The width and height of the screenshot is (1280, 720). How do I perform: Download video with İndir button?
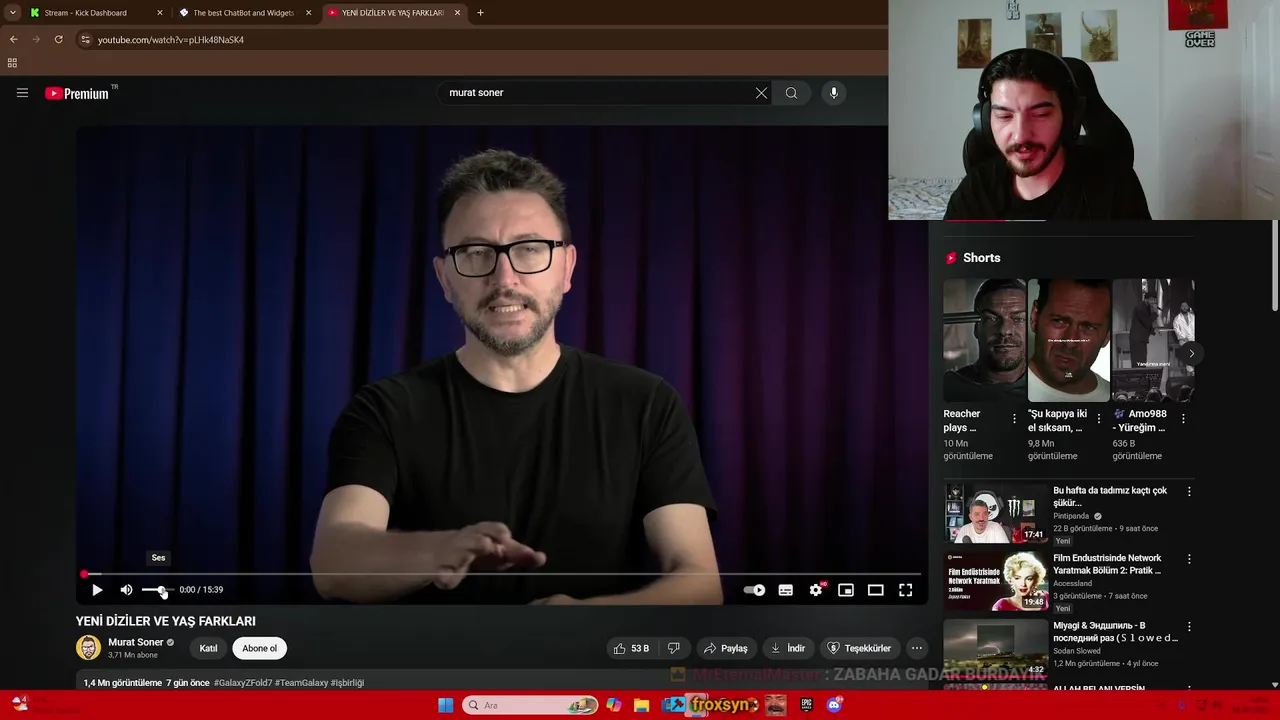pyautogui.click(x=787, y=648)
